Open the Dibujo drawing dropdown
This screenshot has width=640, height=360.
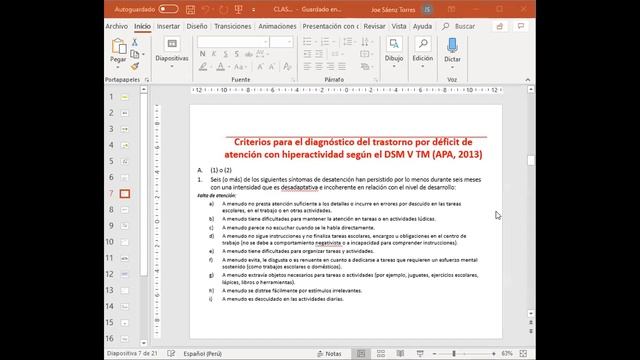394,53
